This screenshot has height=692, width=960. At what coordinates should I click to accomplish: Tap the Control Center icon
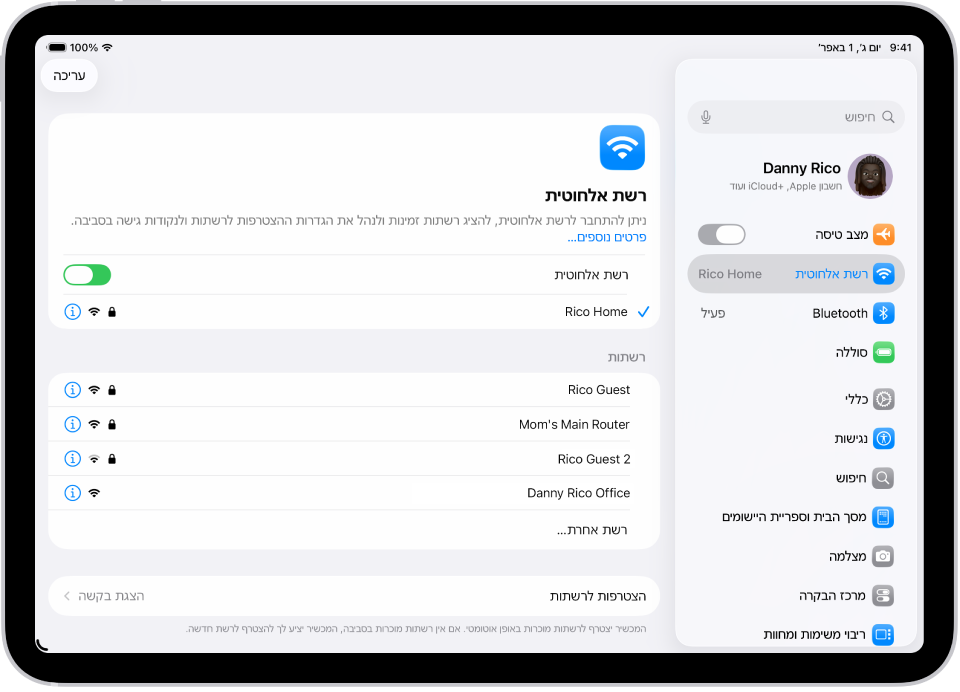883,596
